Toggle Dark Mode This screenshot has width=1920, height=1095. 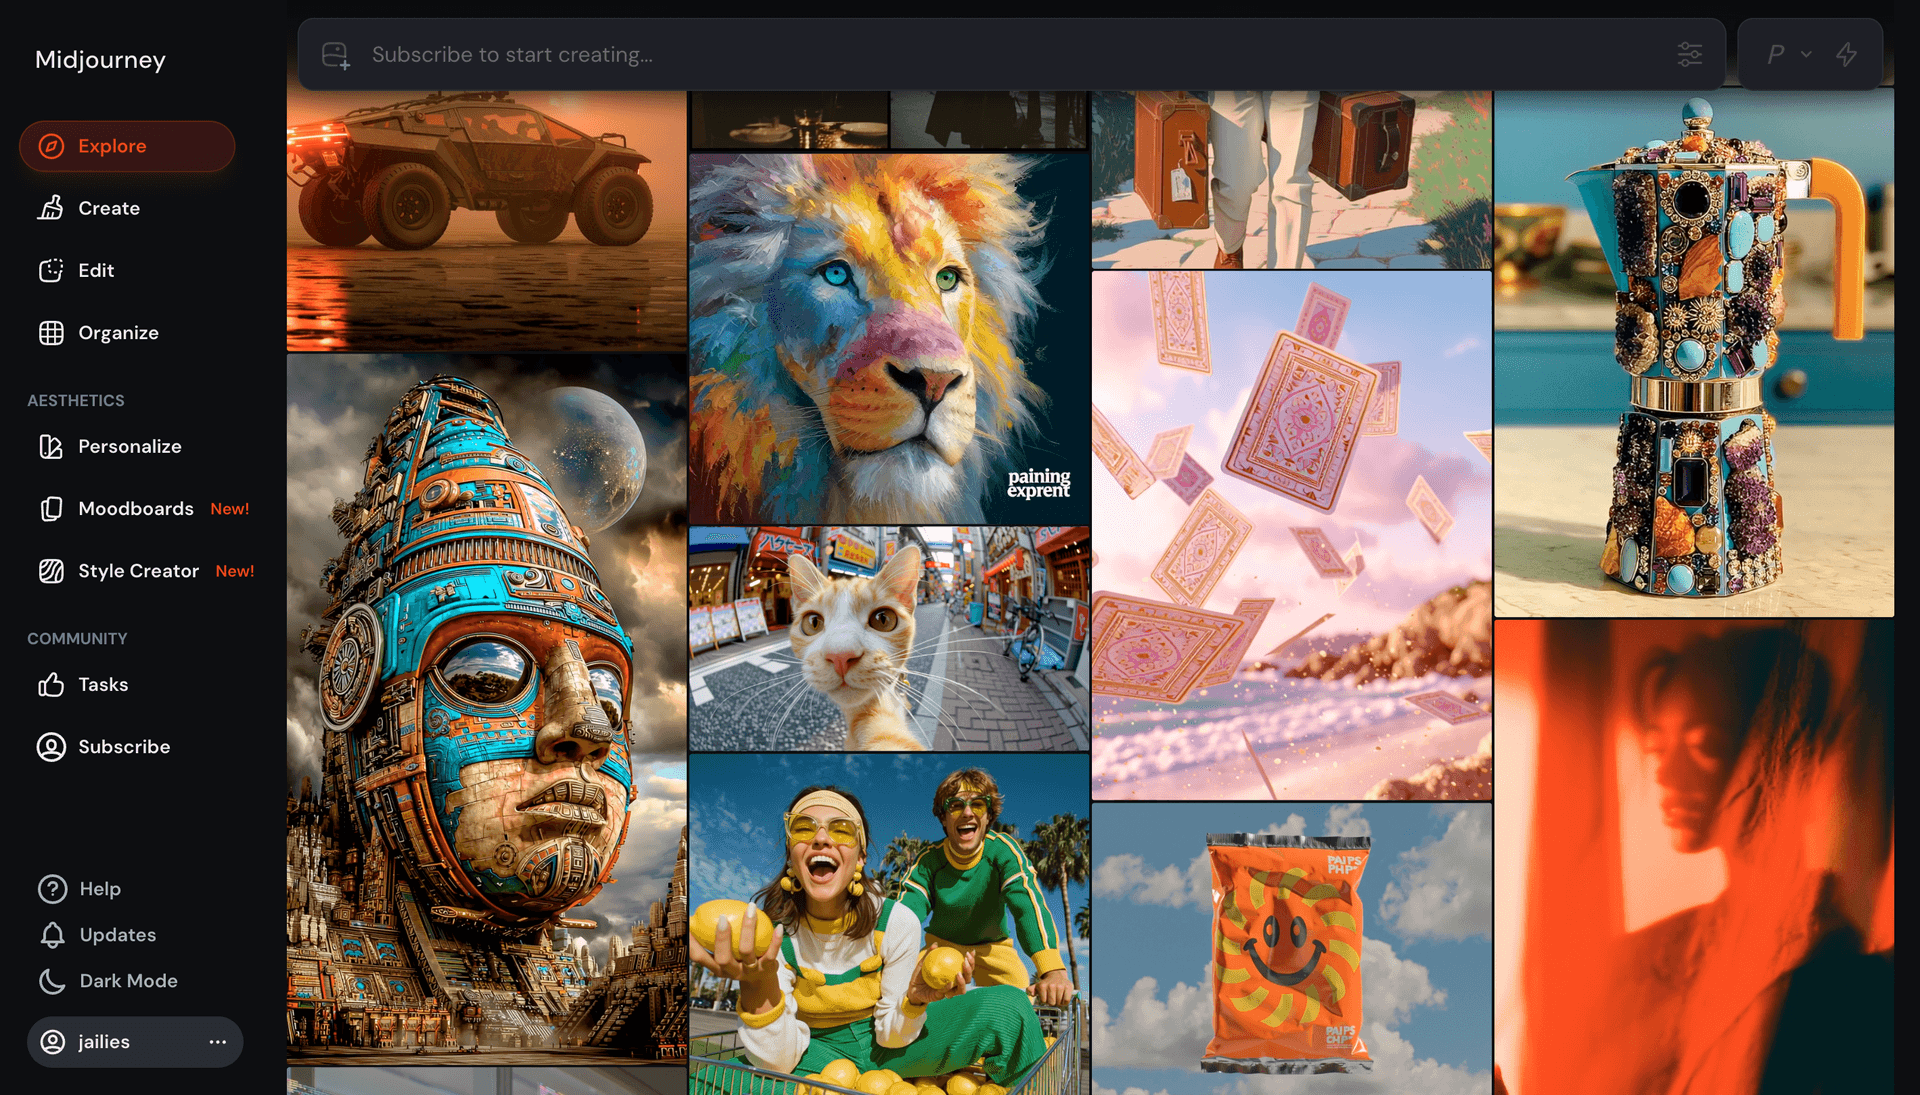tap(51, 981)
